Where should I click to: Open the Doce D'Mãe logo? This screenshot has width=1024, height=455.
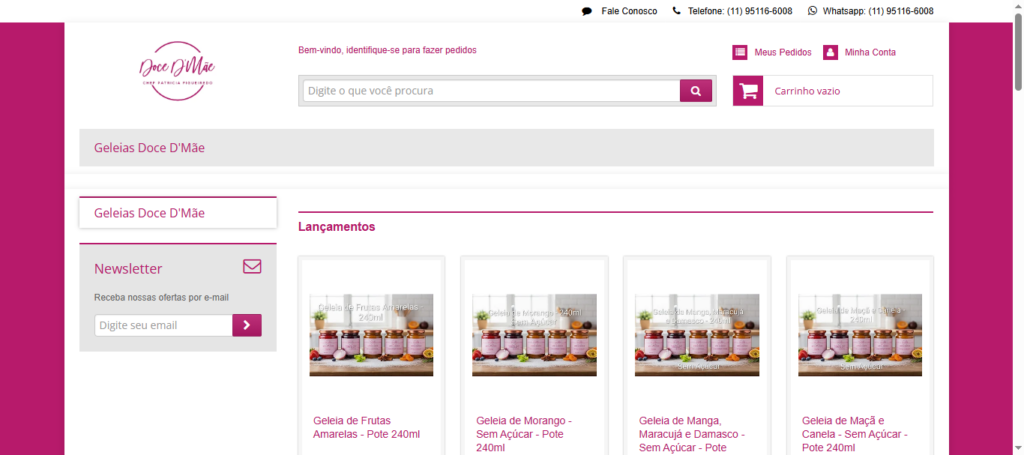pos(177,70)
